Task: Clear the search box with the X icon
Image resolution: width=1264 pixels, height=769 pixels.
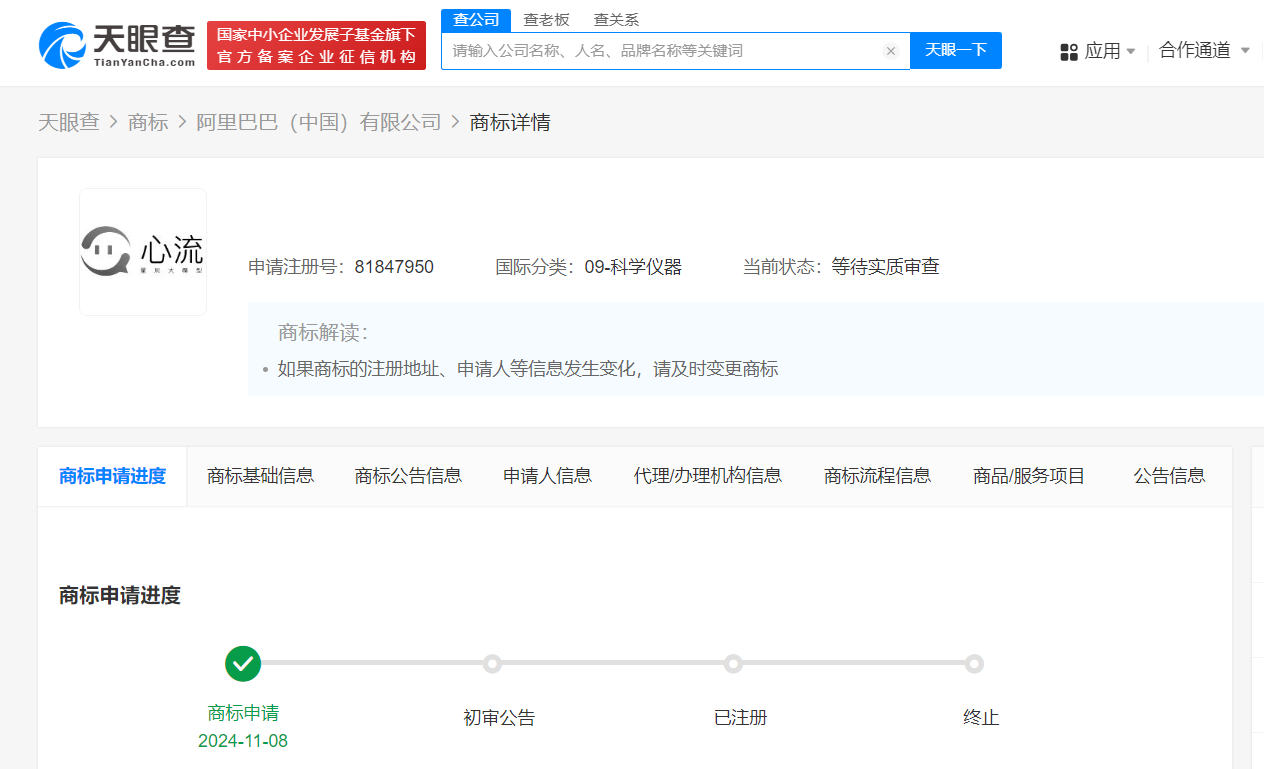Action: (x=890, y=51)
